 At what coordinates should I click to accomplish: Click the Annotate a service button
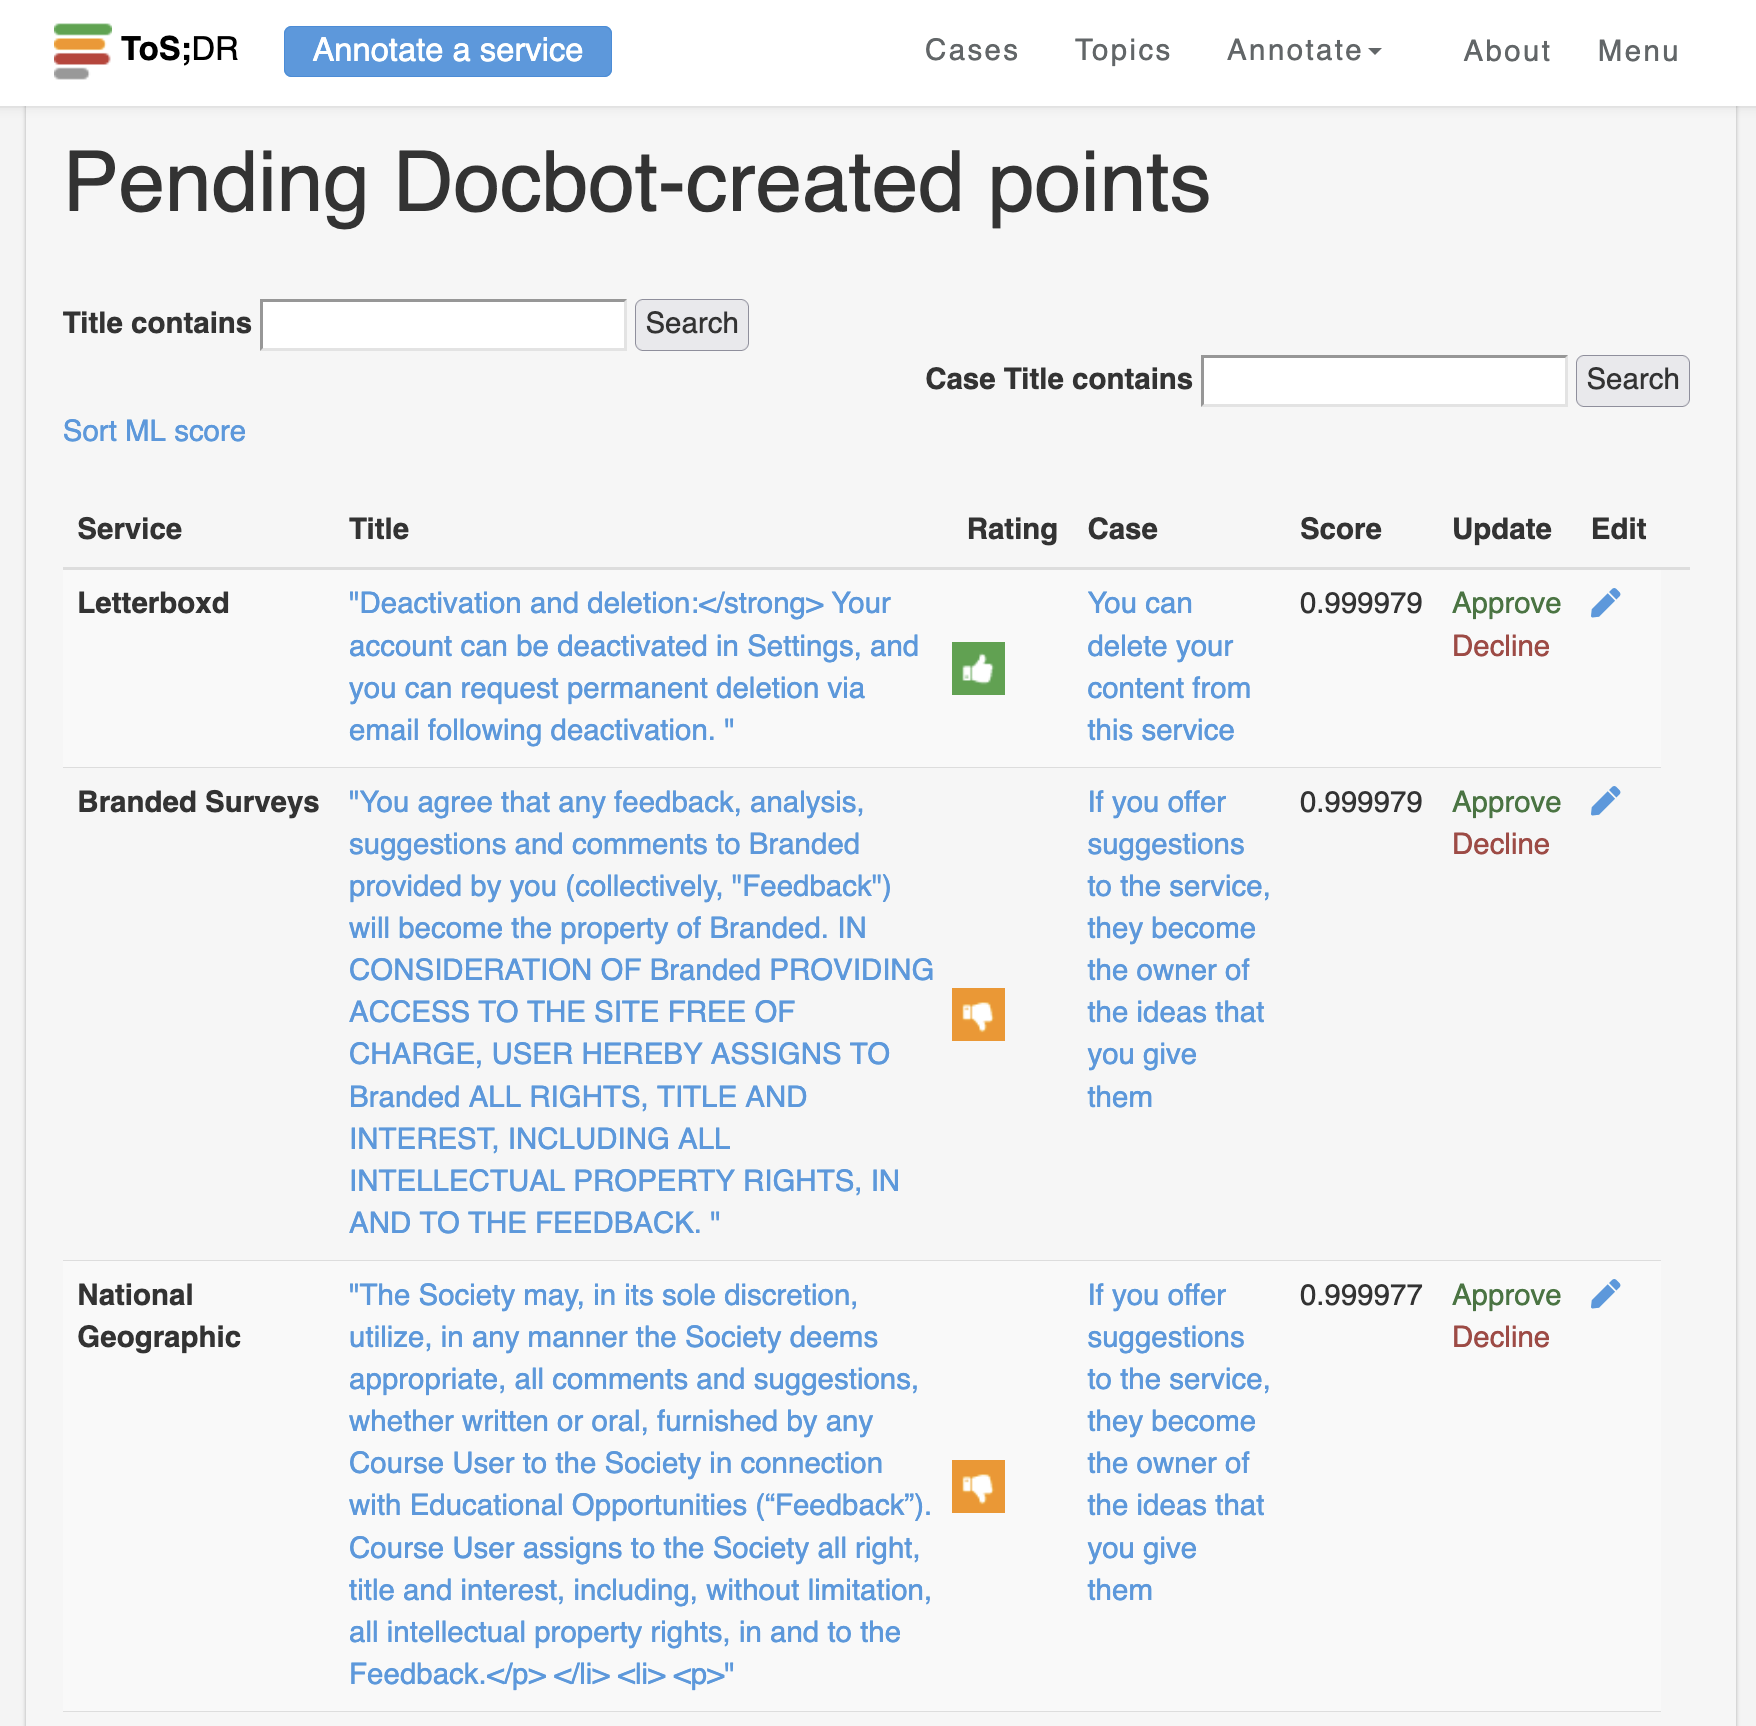(x=447, y=50)
